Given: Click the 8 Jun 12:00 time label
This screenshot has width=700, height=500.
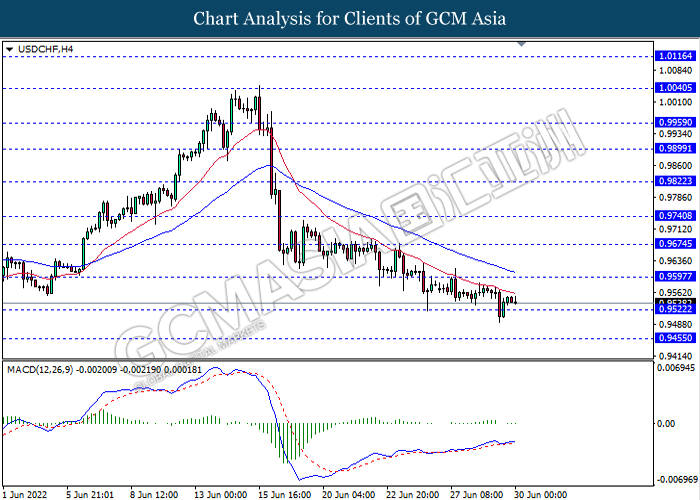Looking at the screenshot, I should pos(154,495).
